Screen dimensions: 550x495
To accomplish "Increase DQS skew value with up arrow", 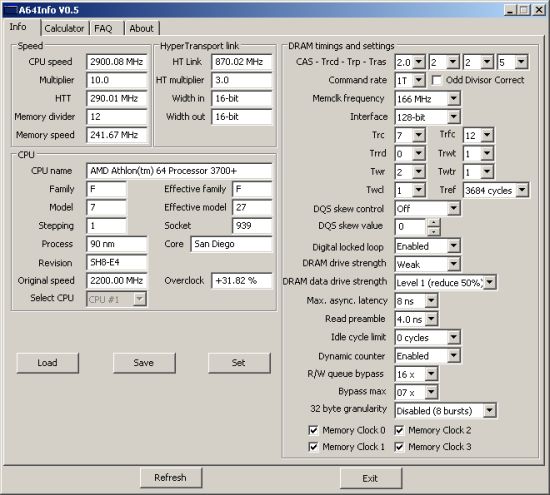I will pos(434,223).
